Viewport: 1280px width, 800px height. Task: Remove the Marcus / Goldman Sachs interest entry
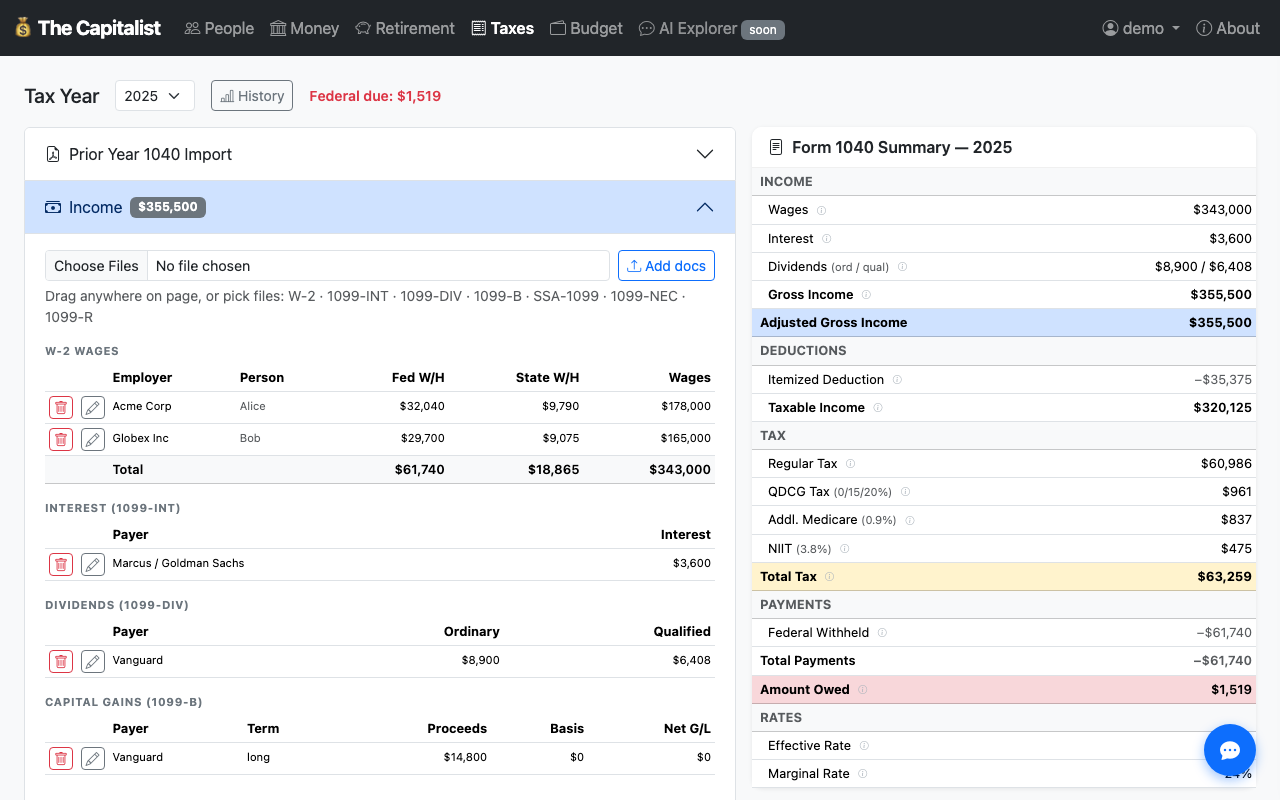point(60,564)
